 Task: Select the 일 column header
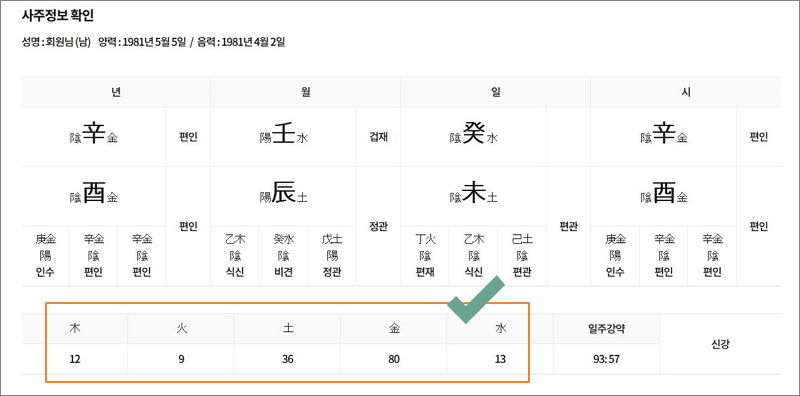coord(495,92)
